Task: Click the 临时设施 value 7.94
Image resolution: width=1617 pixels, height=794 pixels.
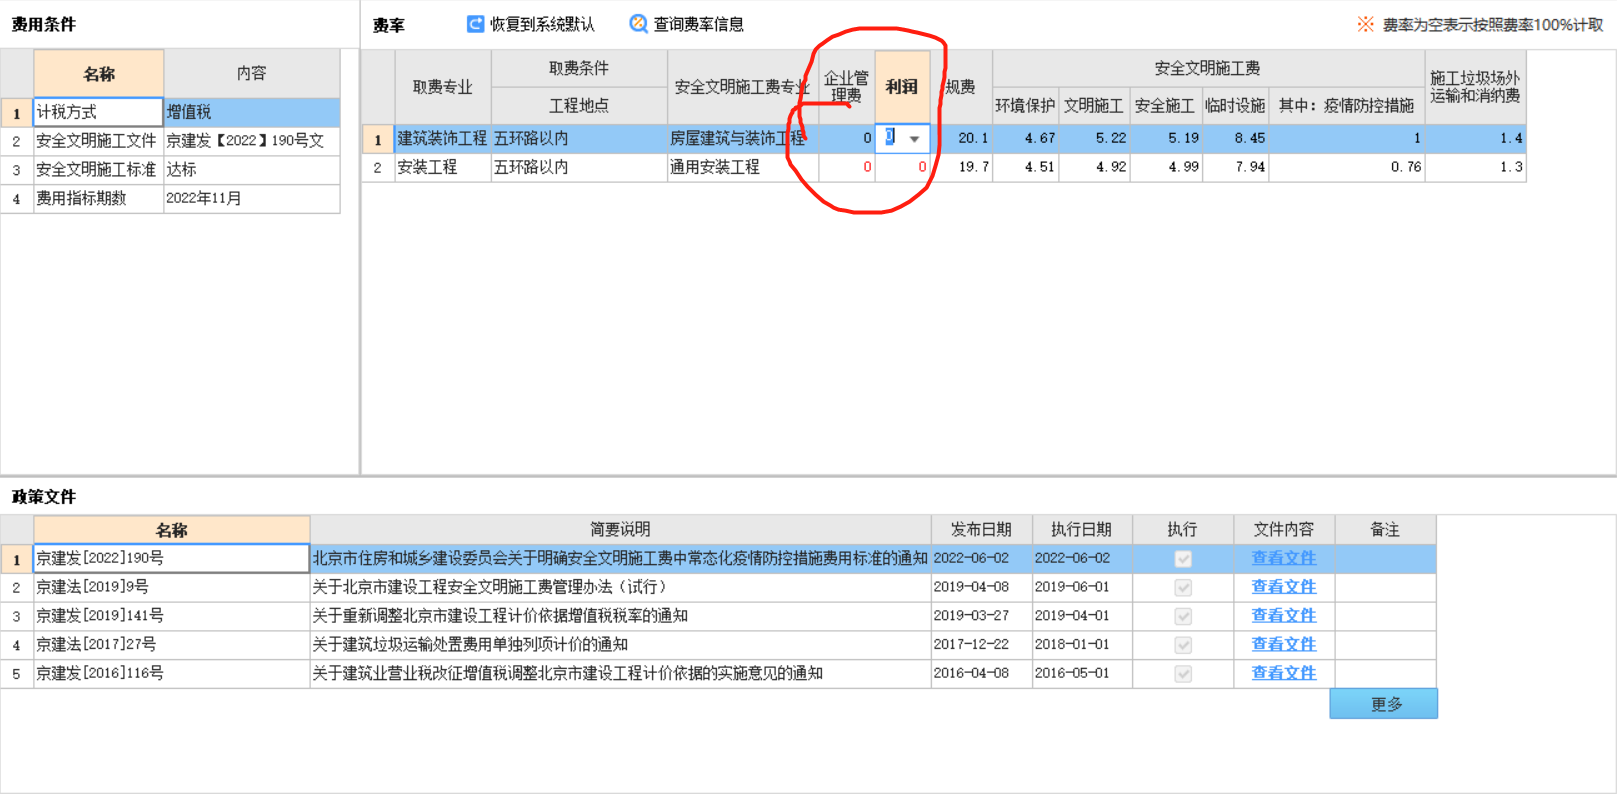Action: point(1236,167)
